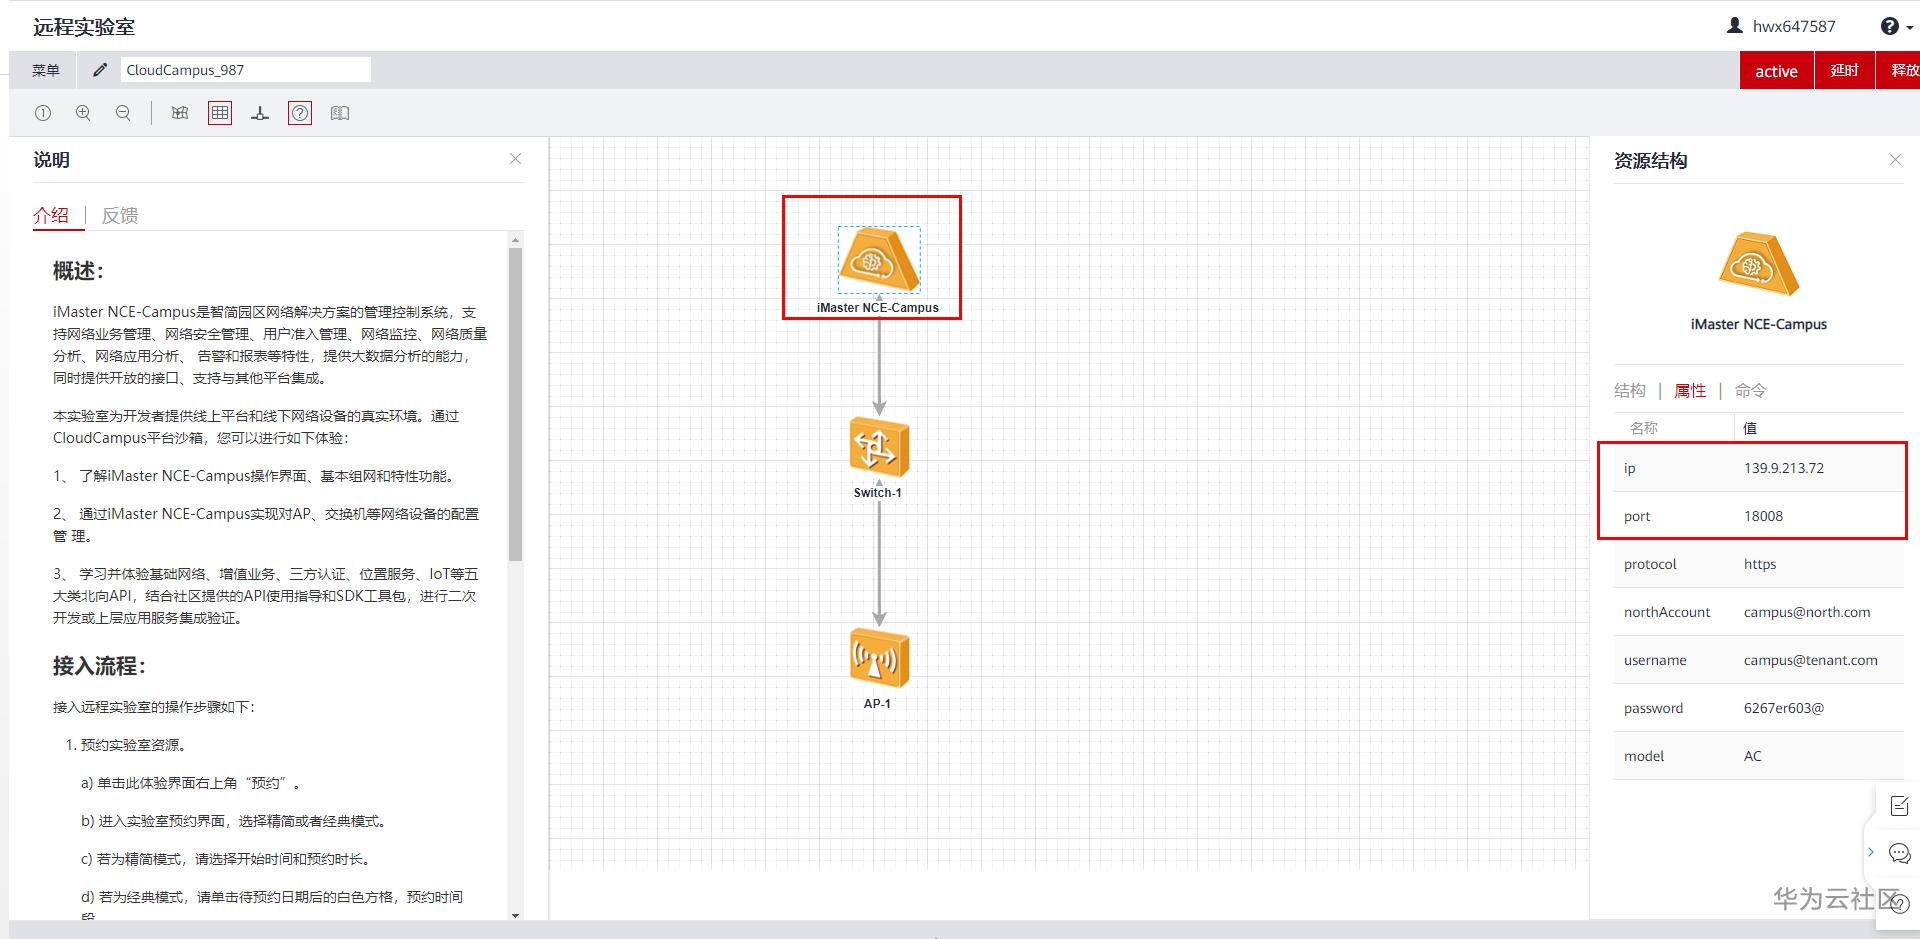Screen dimensions: 1920x939
Task: Click the pencil edit name icon
Action: [99, 70]
